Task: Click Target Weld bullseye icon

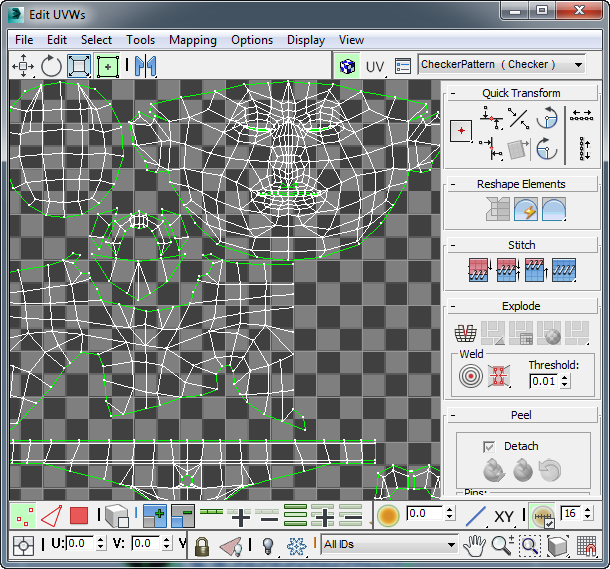Action: click(471, 376)
